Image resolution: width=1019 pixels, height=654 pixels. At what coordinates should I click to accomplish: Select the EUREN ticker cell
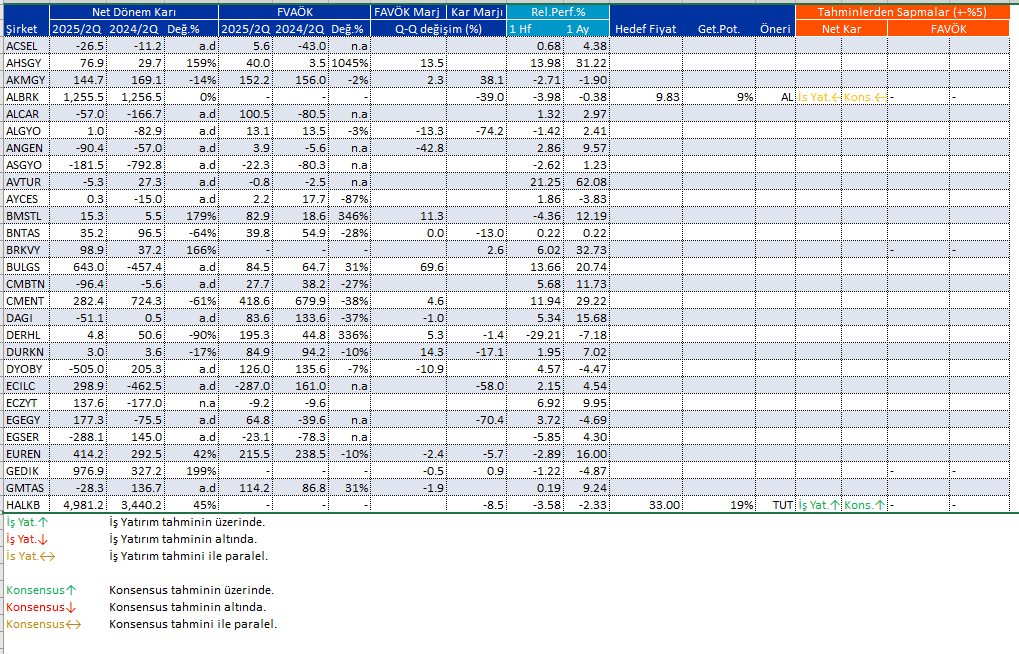coord(22,454)
